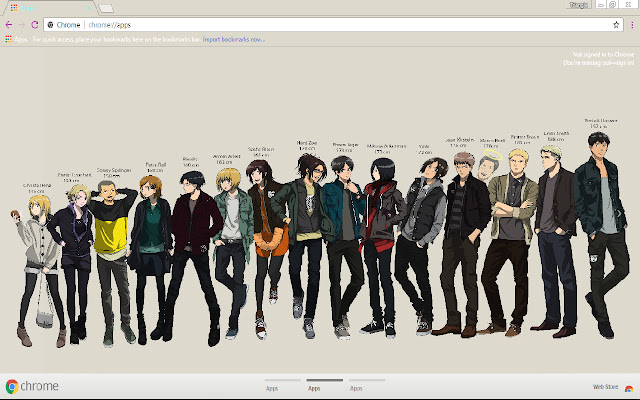640x400 pixels.
Task: Open the profile name button in title bar
Action: point(578,5)
